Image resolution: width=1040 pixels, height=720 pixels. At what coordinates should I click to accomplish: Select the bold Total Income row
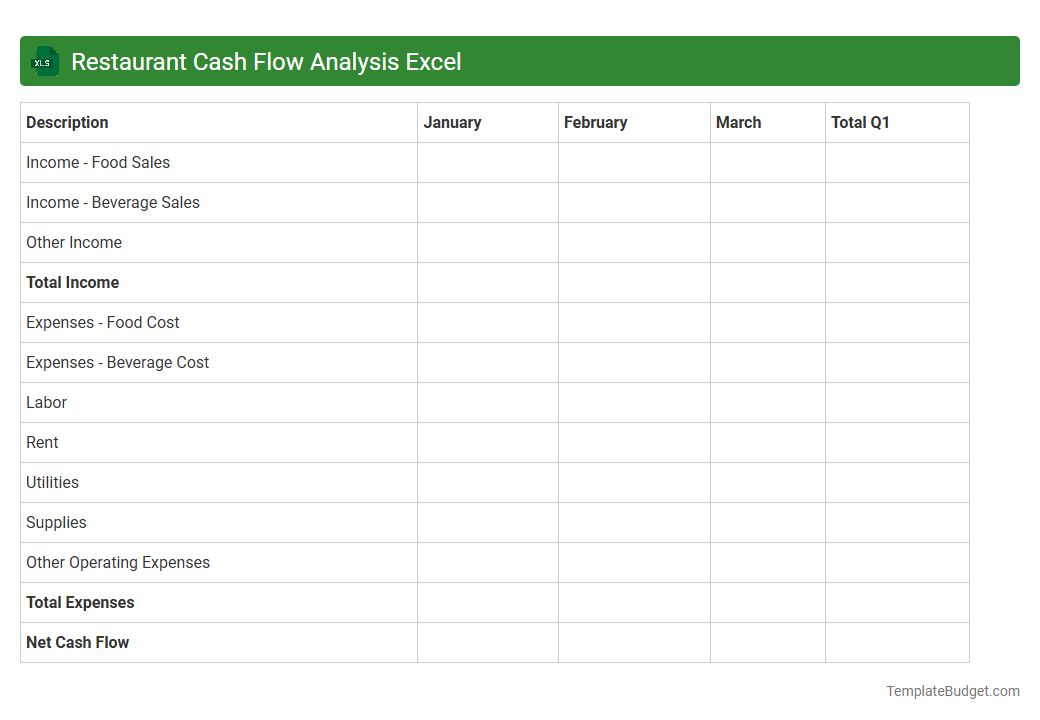[x=72, y=282]
